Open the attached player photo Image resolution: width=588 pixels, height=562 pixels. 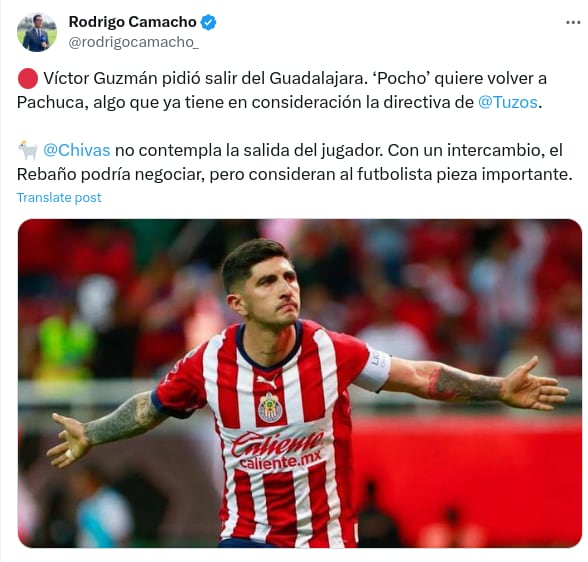[x=300, y=383]
